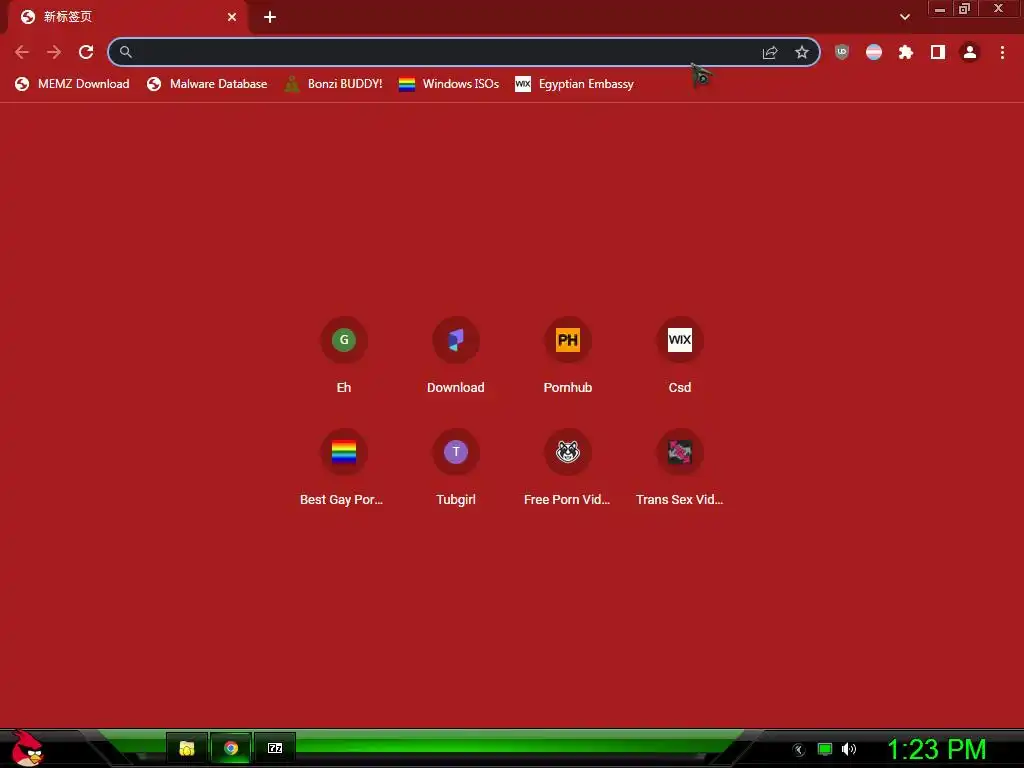Screen dimensions: 1024x768
Task: Open the Extensions puzzle piece menu
Action: coord(906,52)
